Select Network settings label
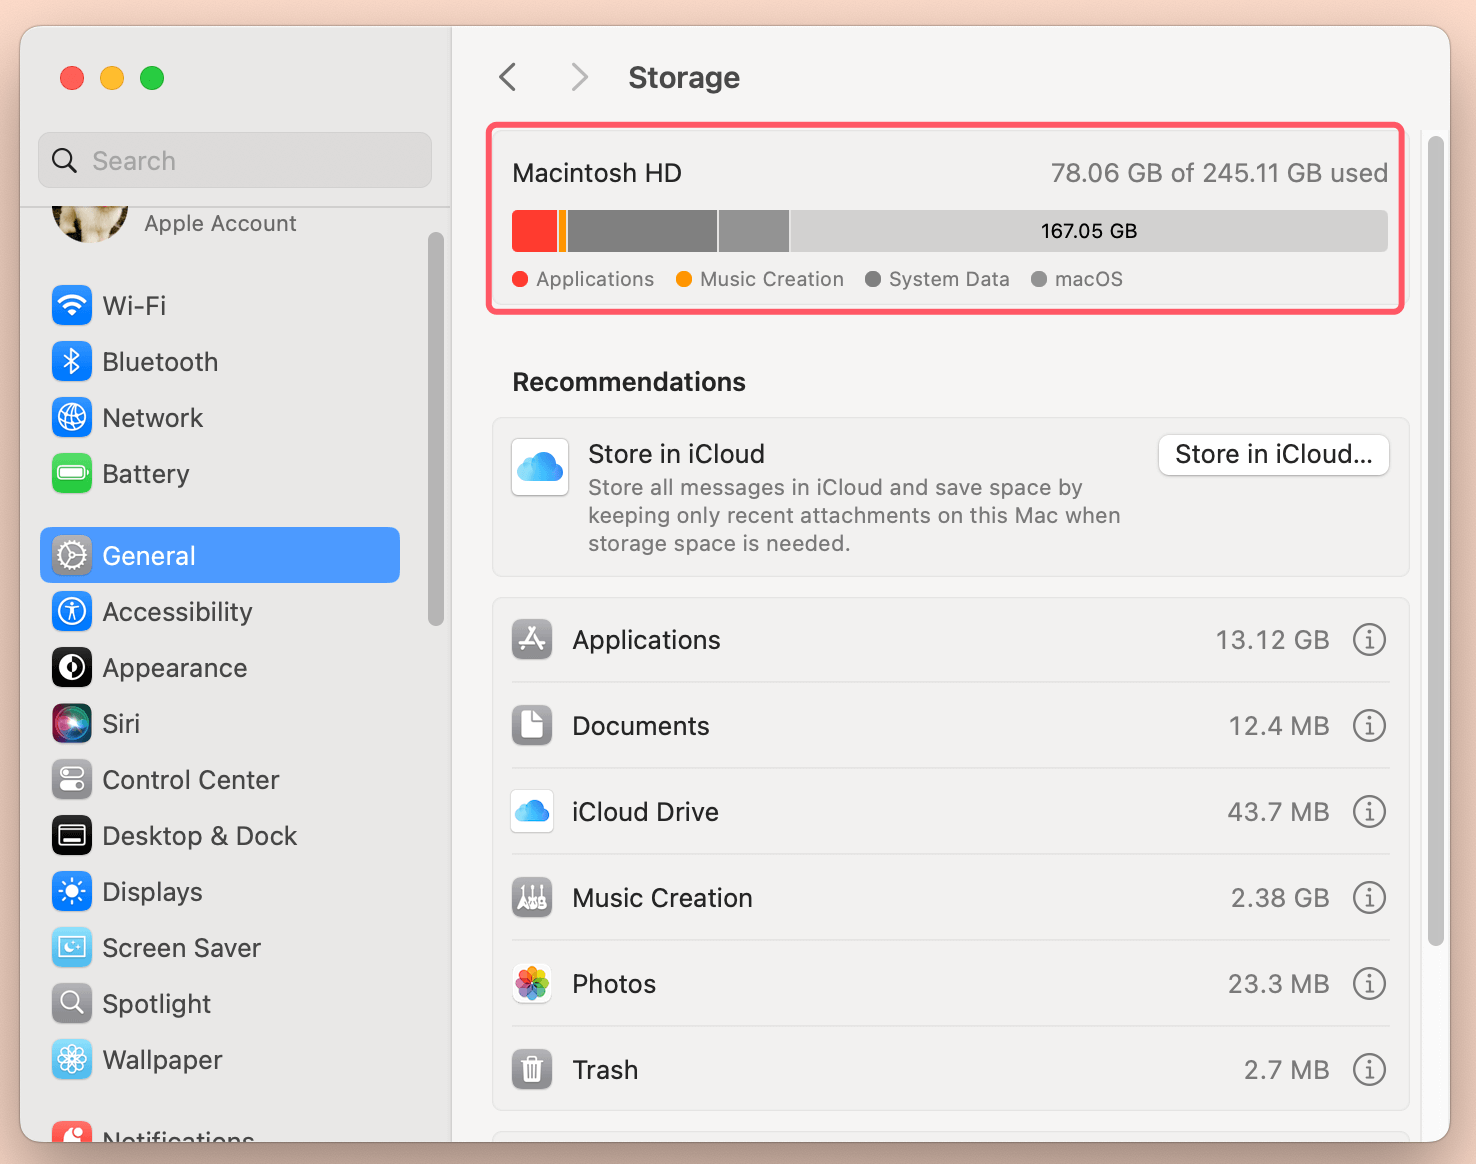Image resolution: width=1476 pixels, height=1164 pixels. (x=153, y=418)
